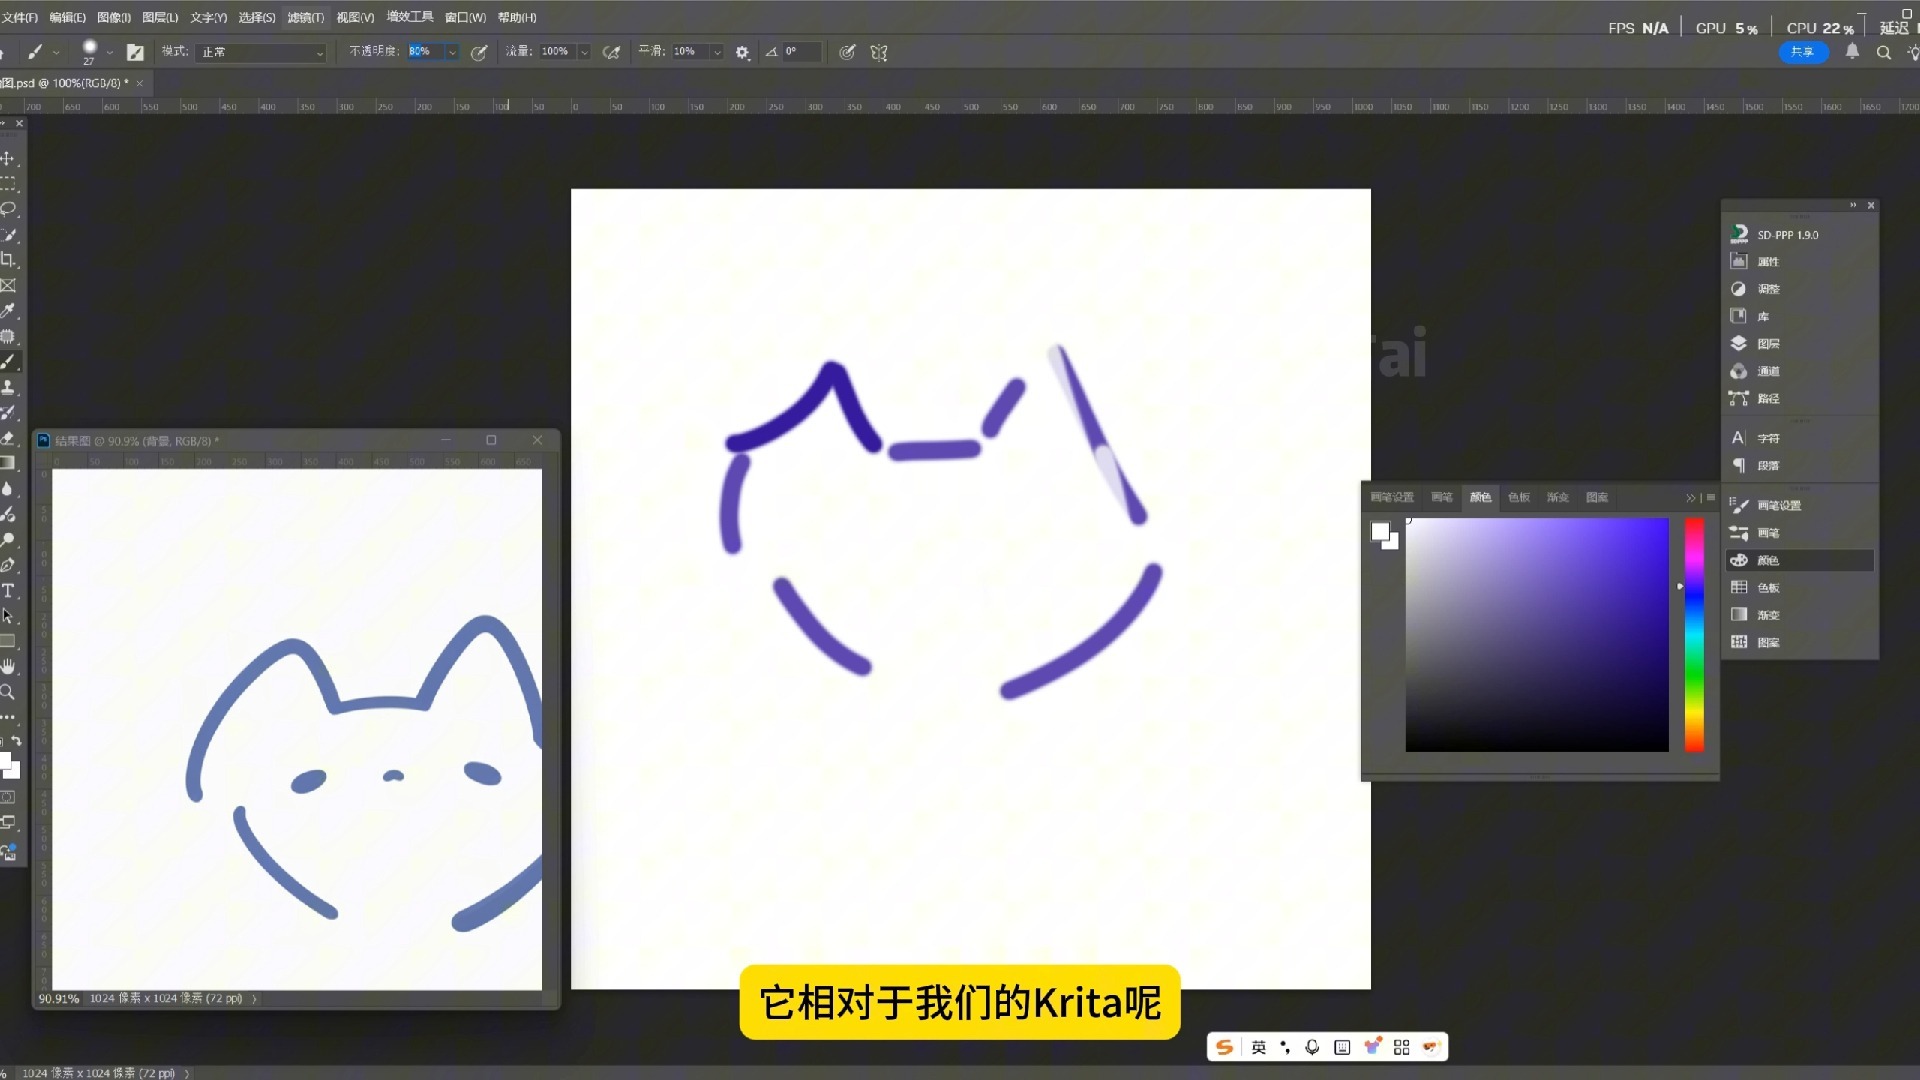The width and height of the screenshot is (1920, 1080).
Task: Toggle symmetry butterfly paint option
Action: tap(879, 52)
